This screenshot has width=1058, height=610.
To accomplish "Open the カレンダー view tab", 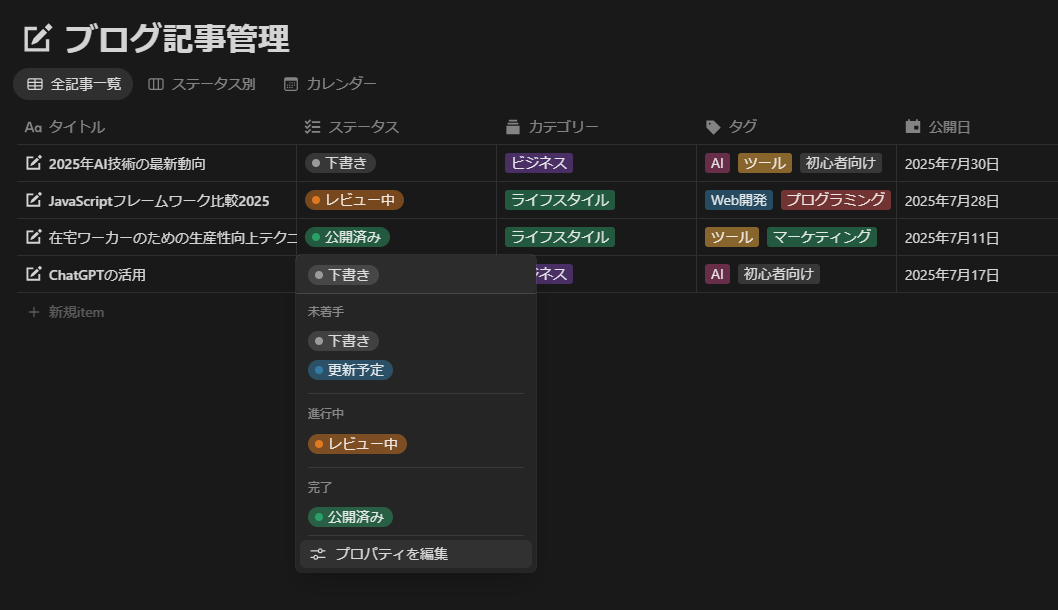I will 330,84.
